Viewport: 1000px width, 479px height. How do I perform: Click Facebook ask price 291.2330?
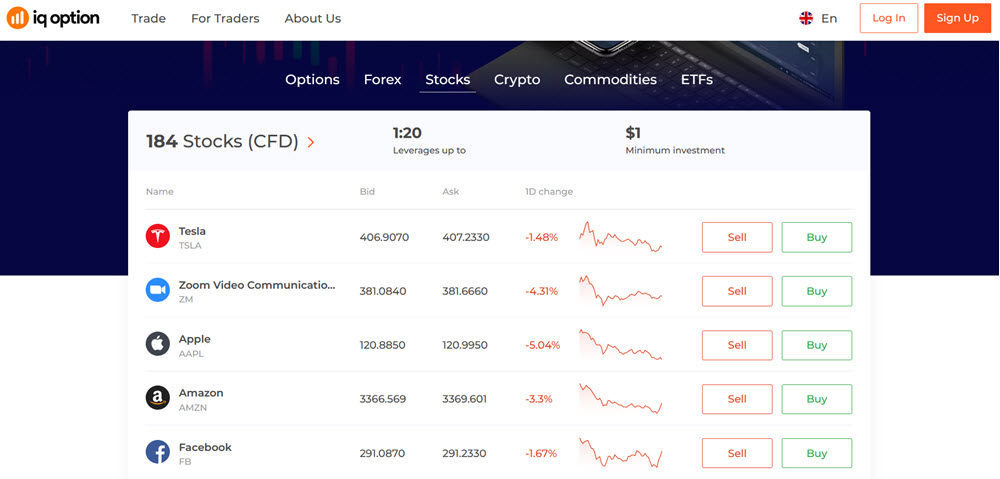(464, 453)
